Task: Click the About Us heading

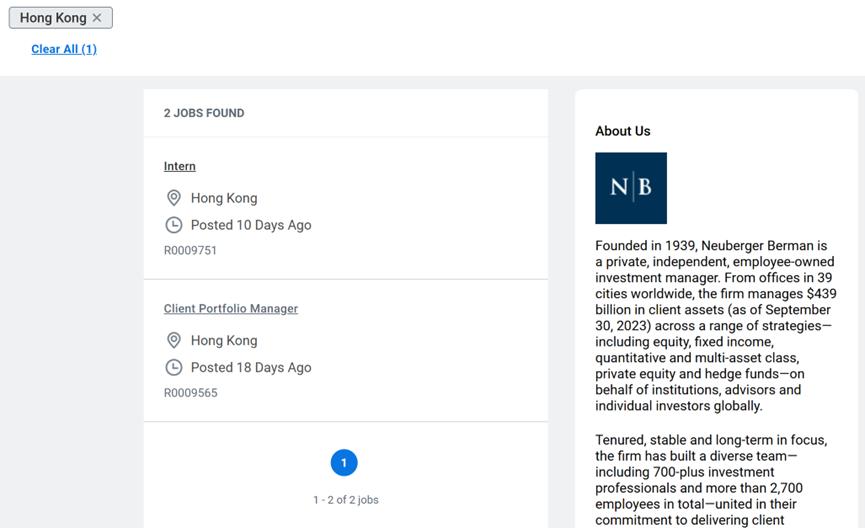Action: coord(623,131)
